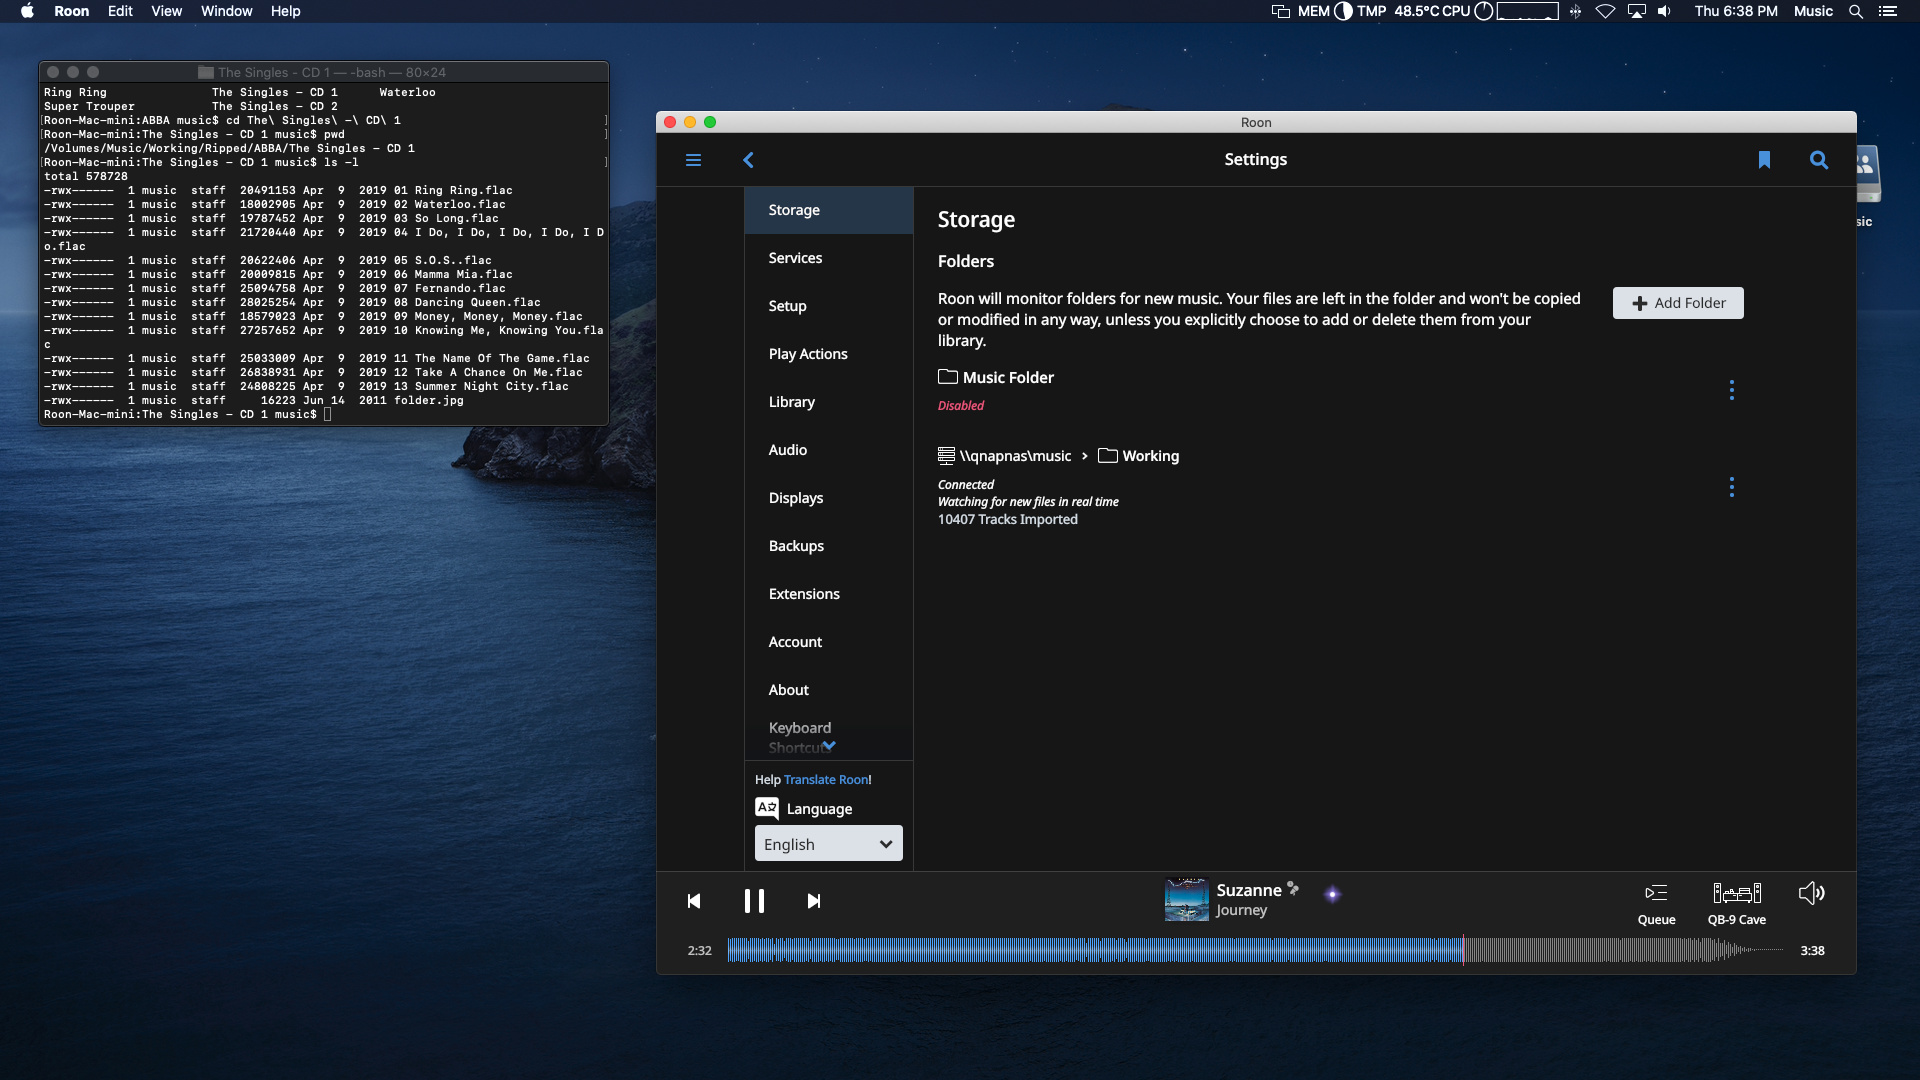This screenshot has width=1920, height=1080.
Task: Open the Edit menu
Action: [120, 11]
